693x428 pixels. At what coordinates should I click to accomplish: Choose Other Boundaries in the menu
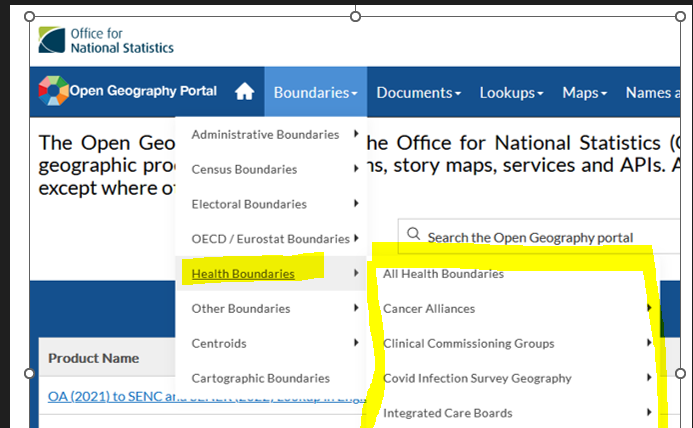(x=241, y=308)
